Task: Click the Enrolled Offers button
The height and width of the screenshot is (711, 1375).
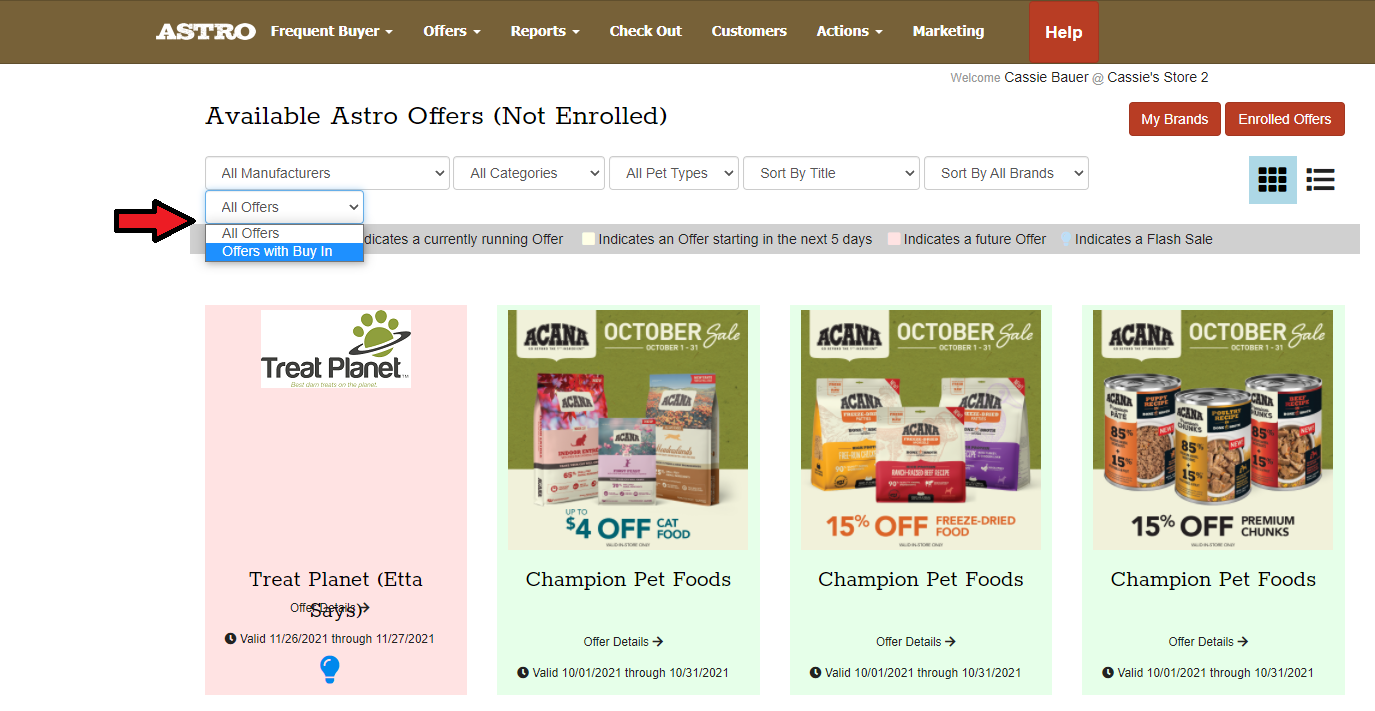Action: click(1285, 119)
